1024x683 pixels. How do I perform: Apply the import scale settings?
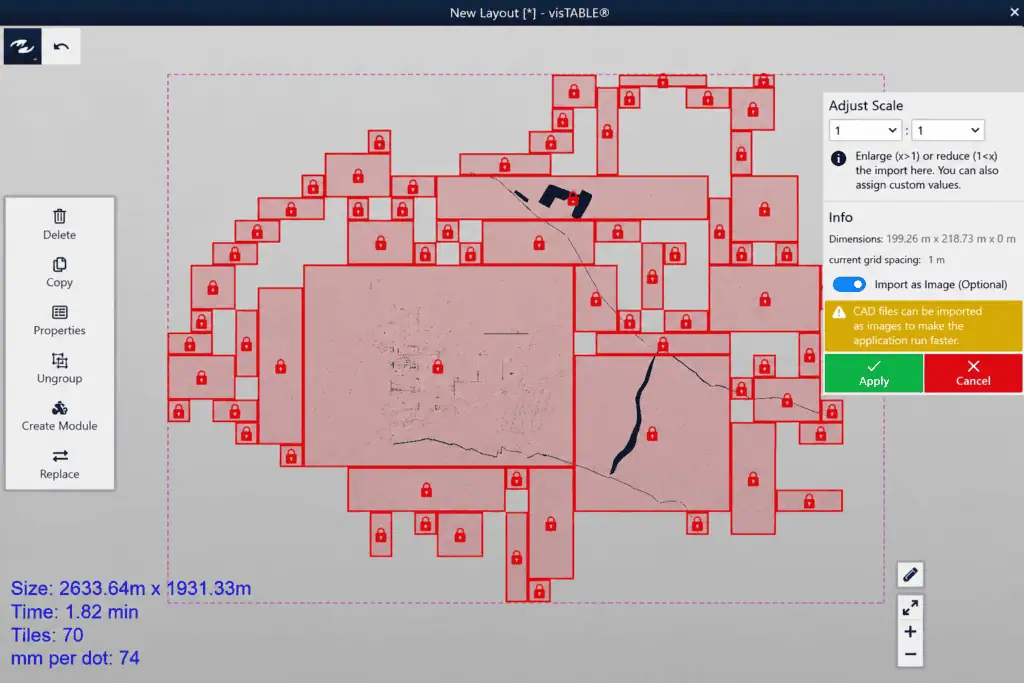point(874,373)
